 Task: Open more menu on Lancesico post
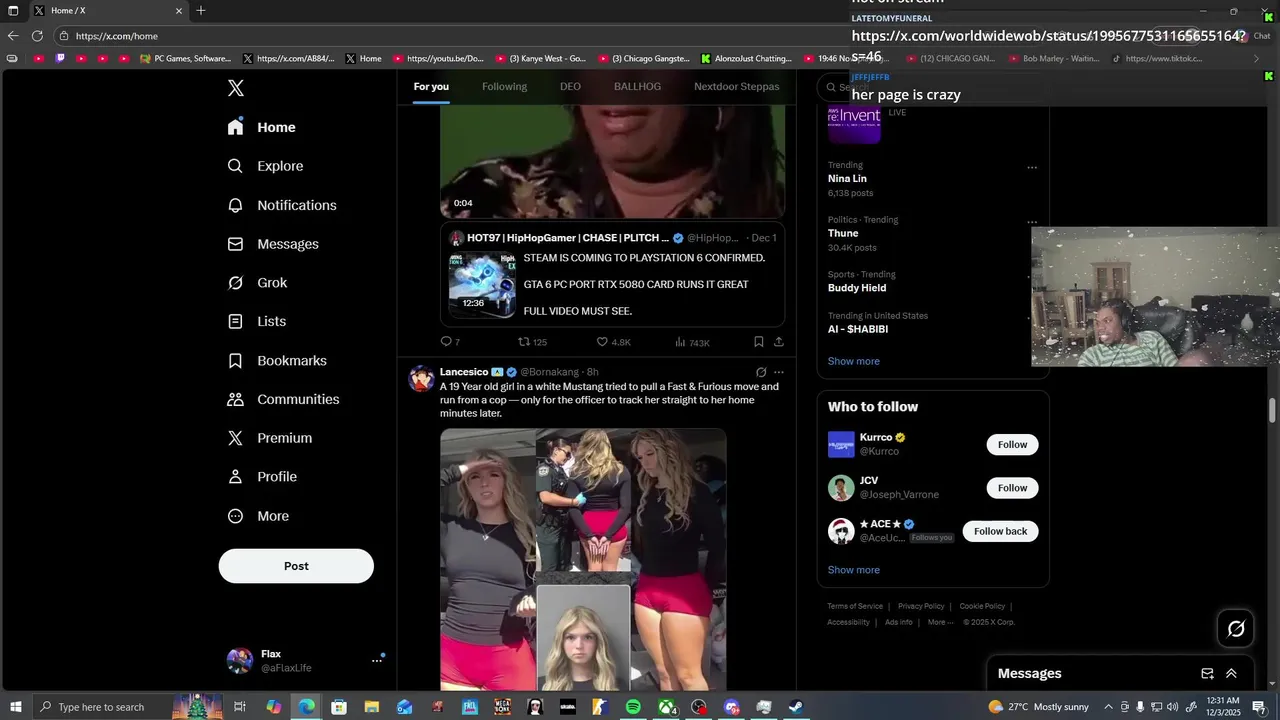point(779,372)
